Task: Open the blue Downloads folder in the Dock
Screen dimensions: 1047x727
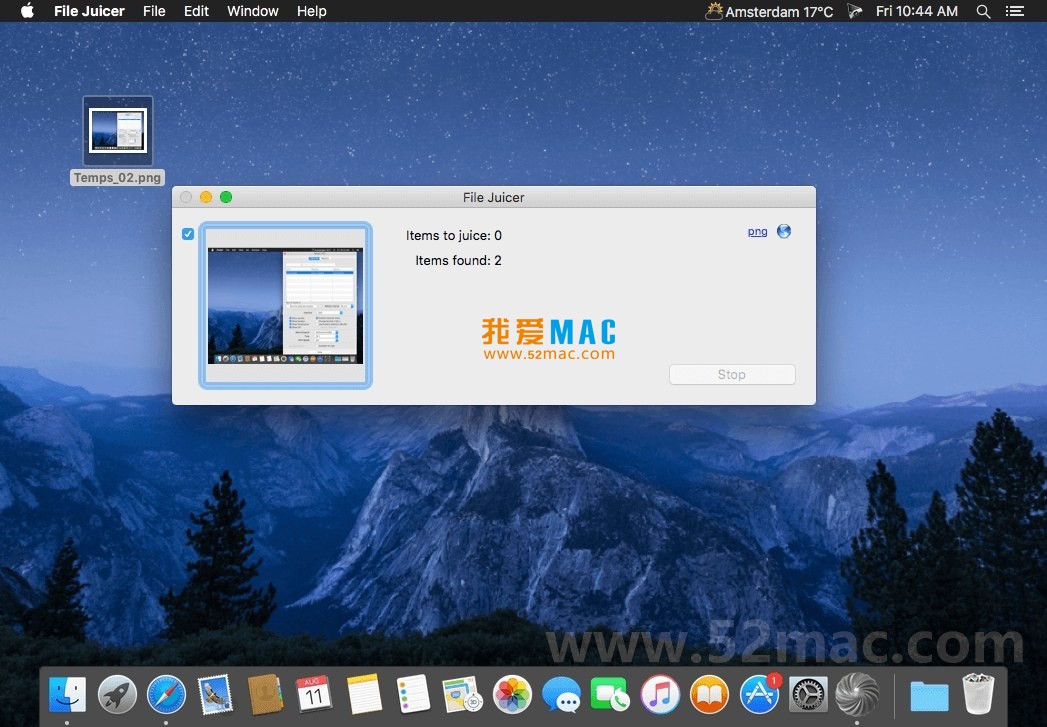Action: (x=929, y=696)
